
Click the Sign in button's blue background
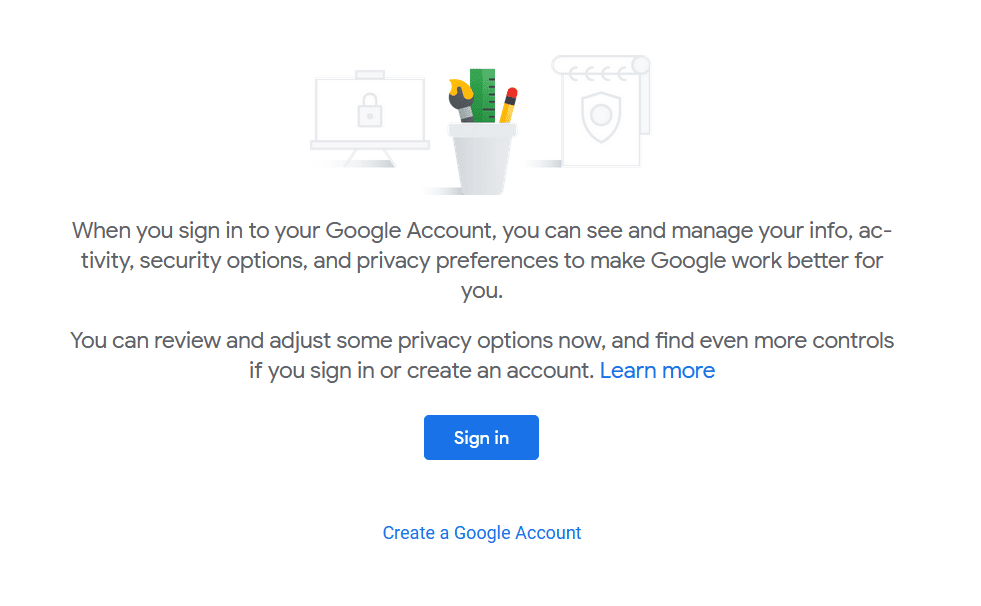[x=481, y=437]
